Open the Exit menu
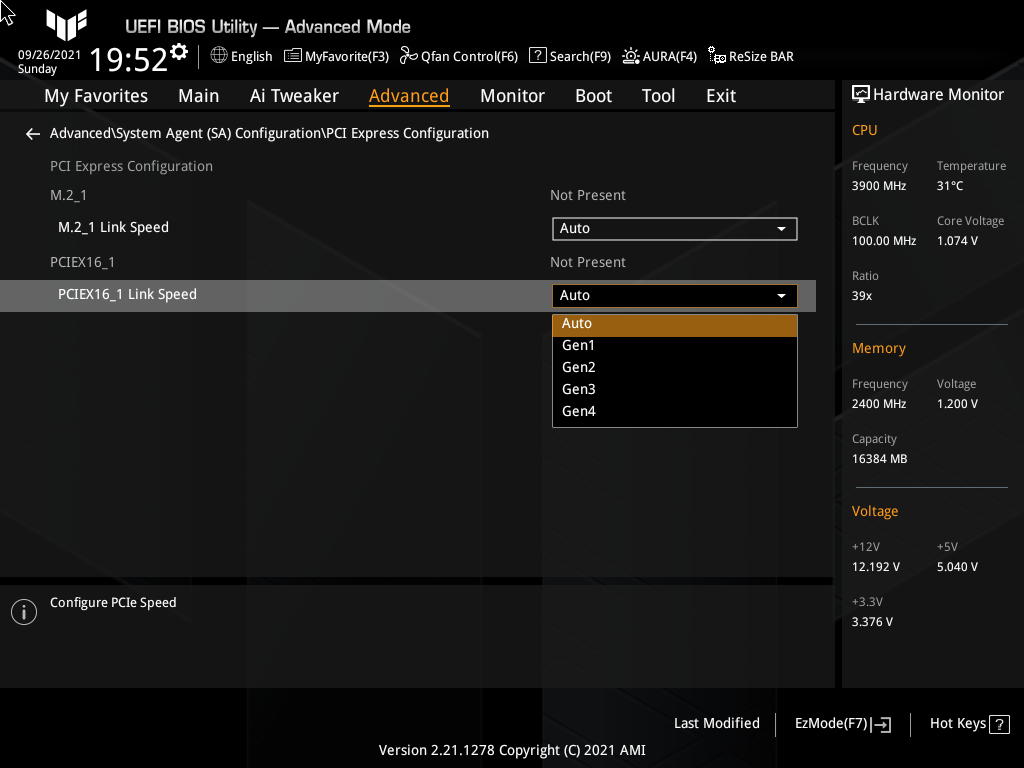Image resolution: width=1024 pixels, height=768 pixels. (x=720, y=95)
